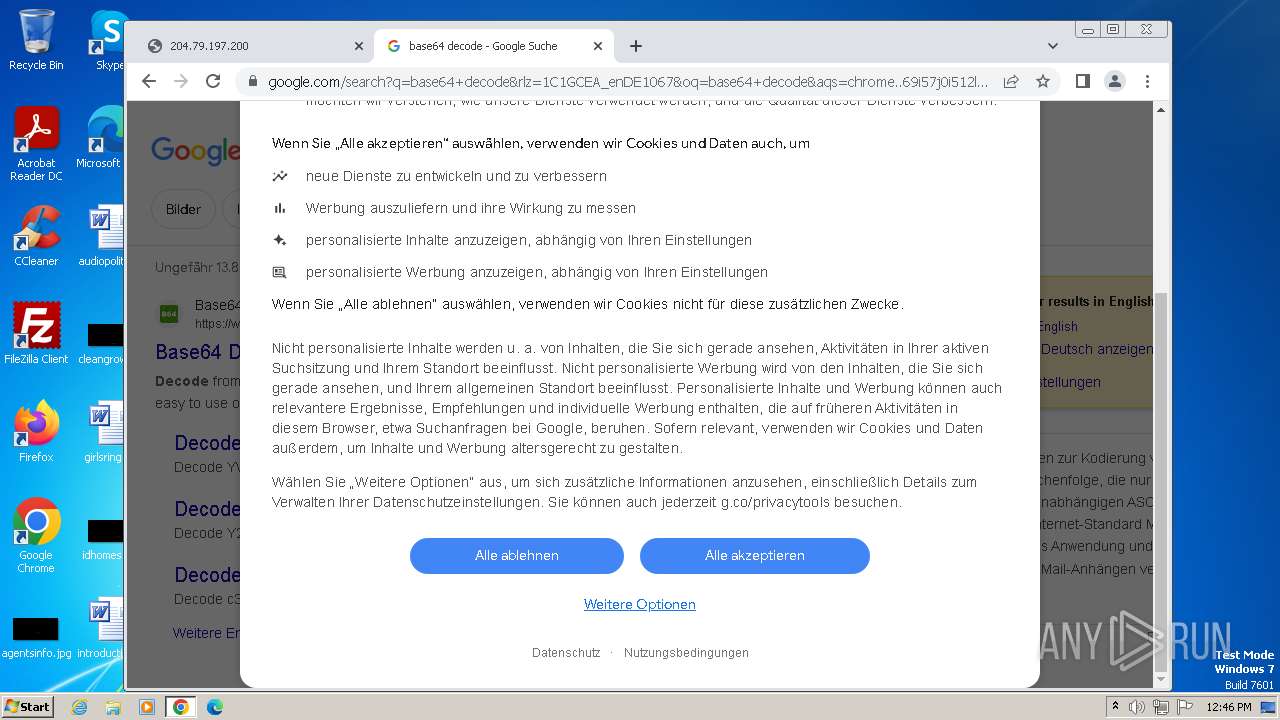Open the Datenschutz link
The width and height of the screenshot is (1280, 720).
(x=566, y=653)
